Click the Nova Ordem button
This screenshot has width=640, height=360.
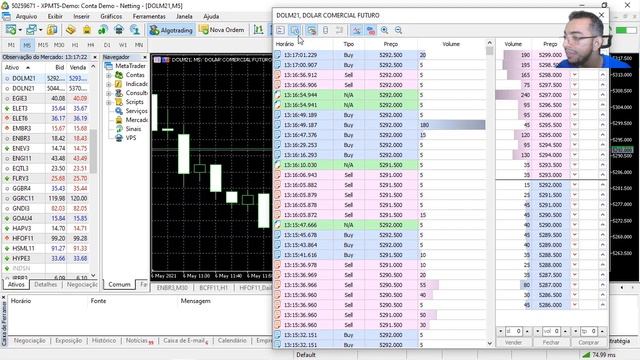coord(222,30)
